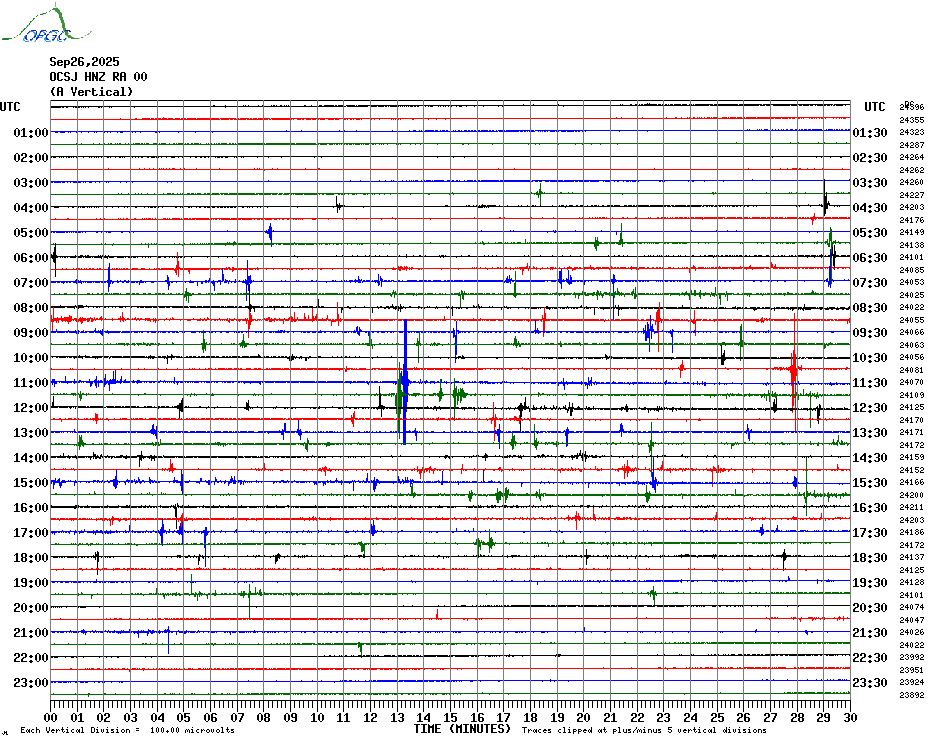The image size is (930, 744).
Task: Select the 23:30 half-hour label beside the plot
Action: 869,683
